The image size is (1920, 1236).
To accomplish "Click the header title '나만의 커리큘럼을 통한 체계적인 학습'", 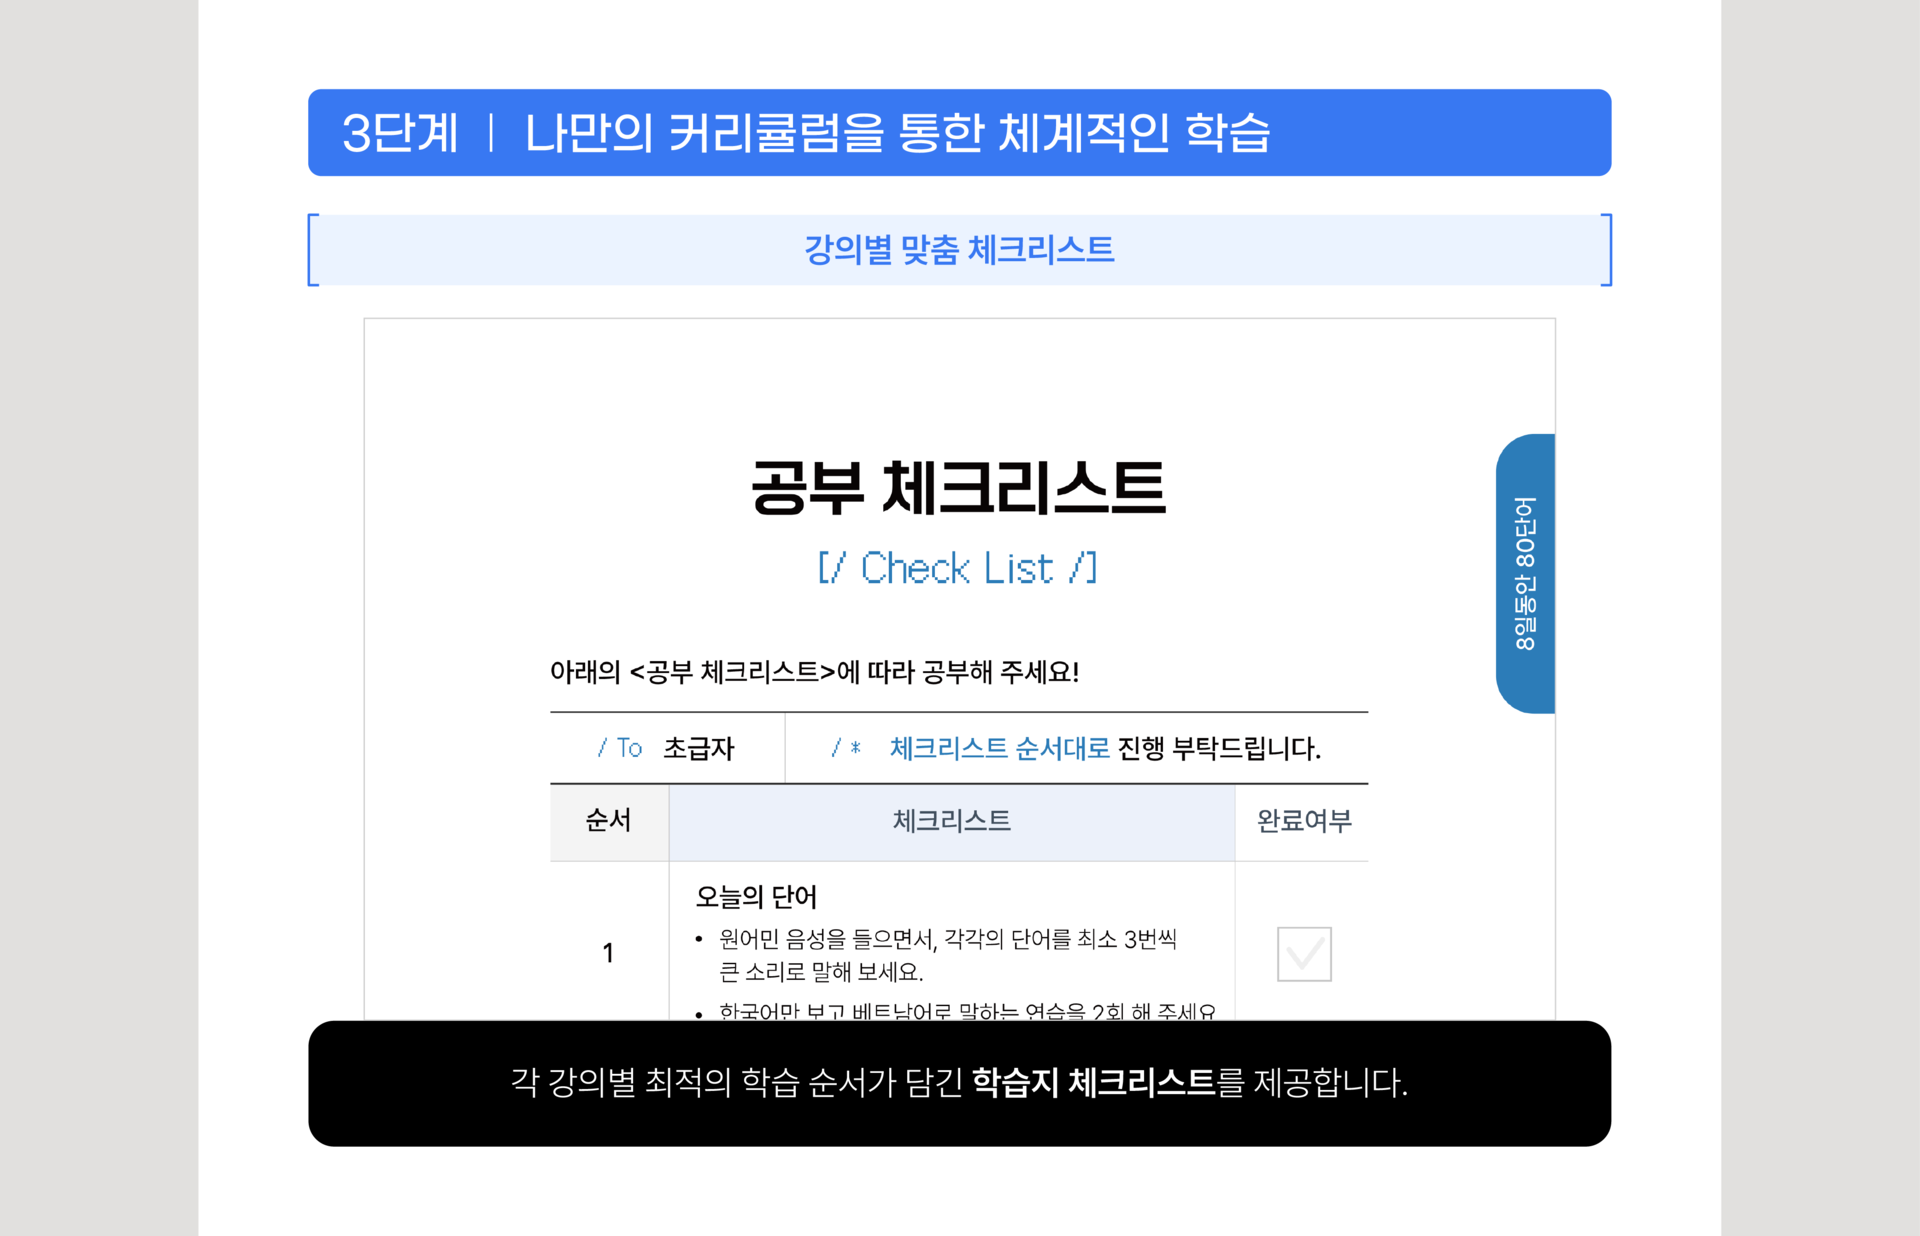I will click(897, 133).
